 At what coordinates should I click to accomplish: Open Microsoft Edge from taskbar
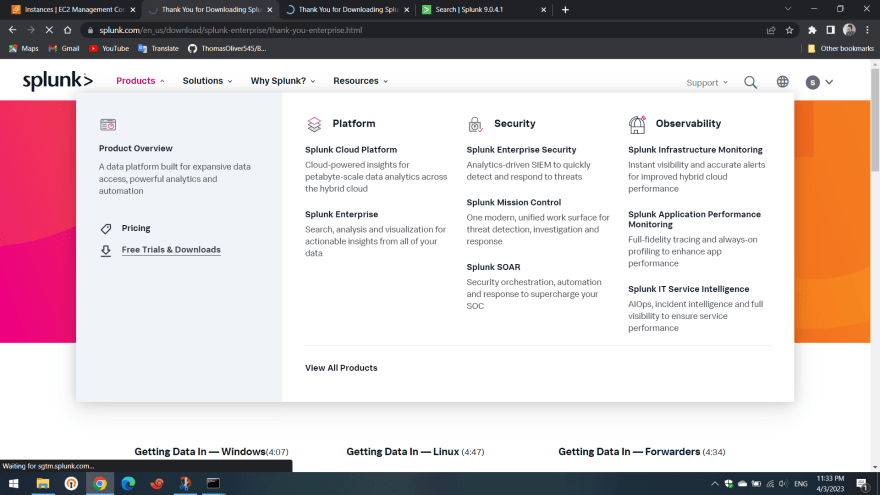[128, 483]
